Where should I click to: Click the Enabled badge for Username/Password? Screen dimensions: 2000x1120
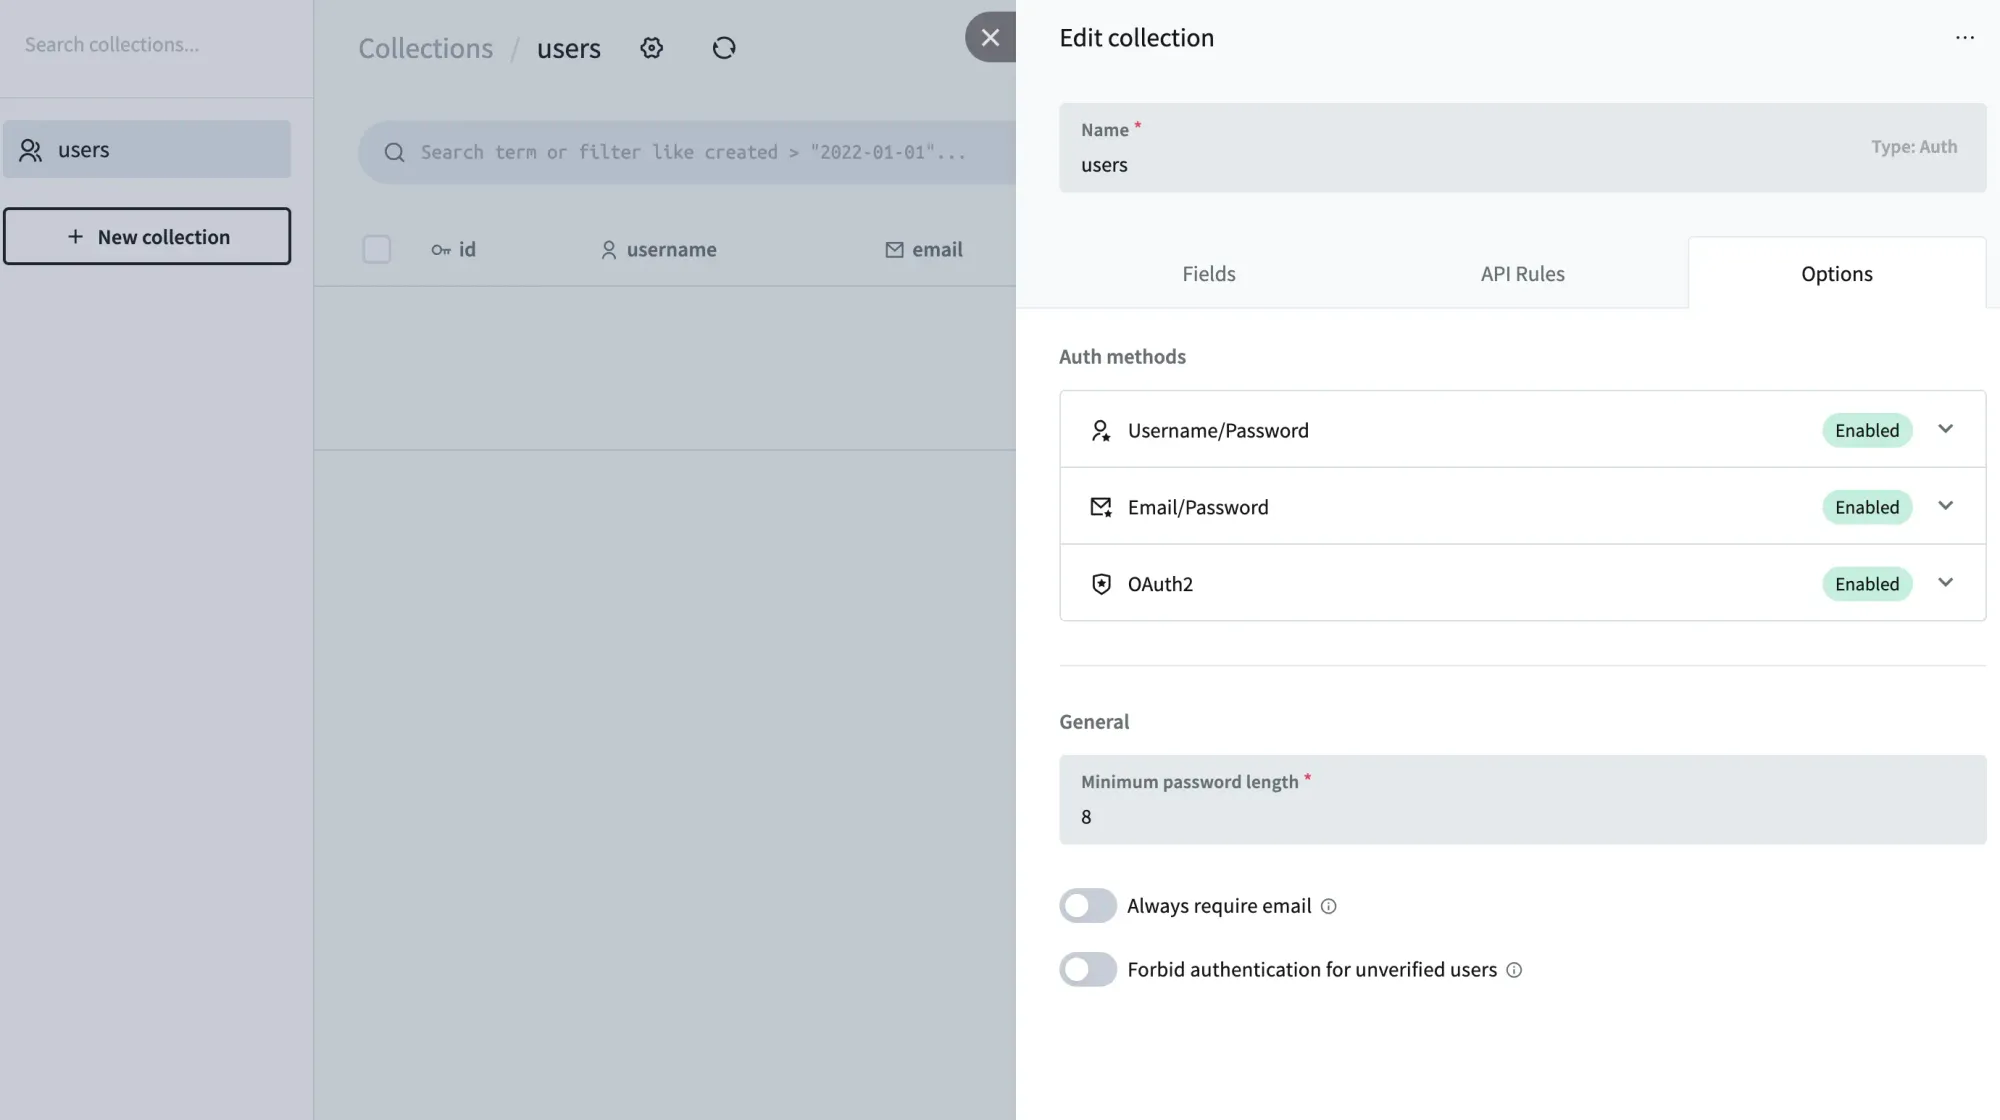[1867, 431]
